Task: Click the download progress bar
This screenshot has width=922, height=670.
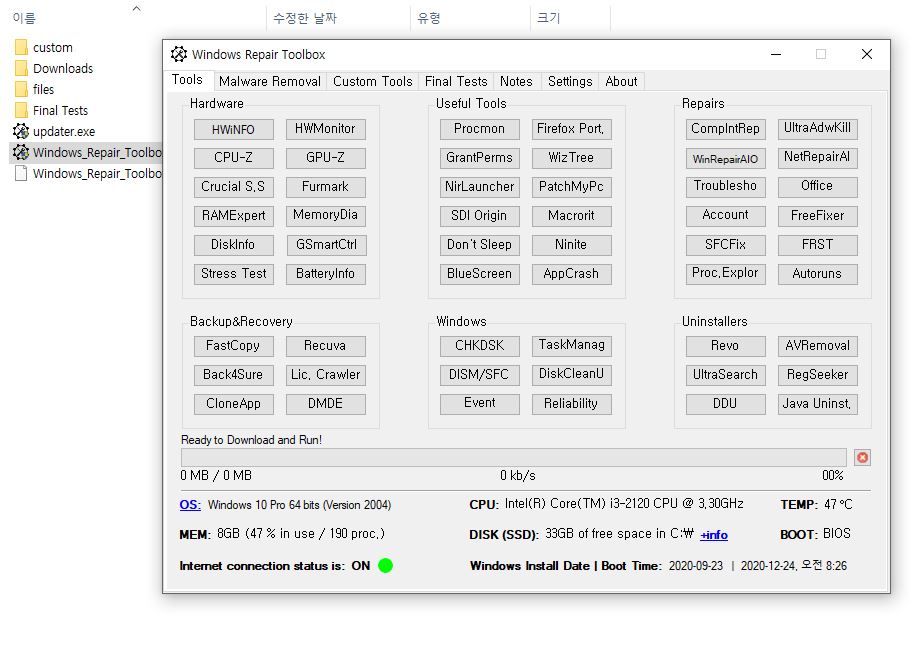Action: [x=514, y=457]
